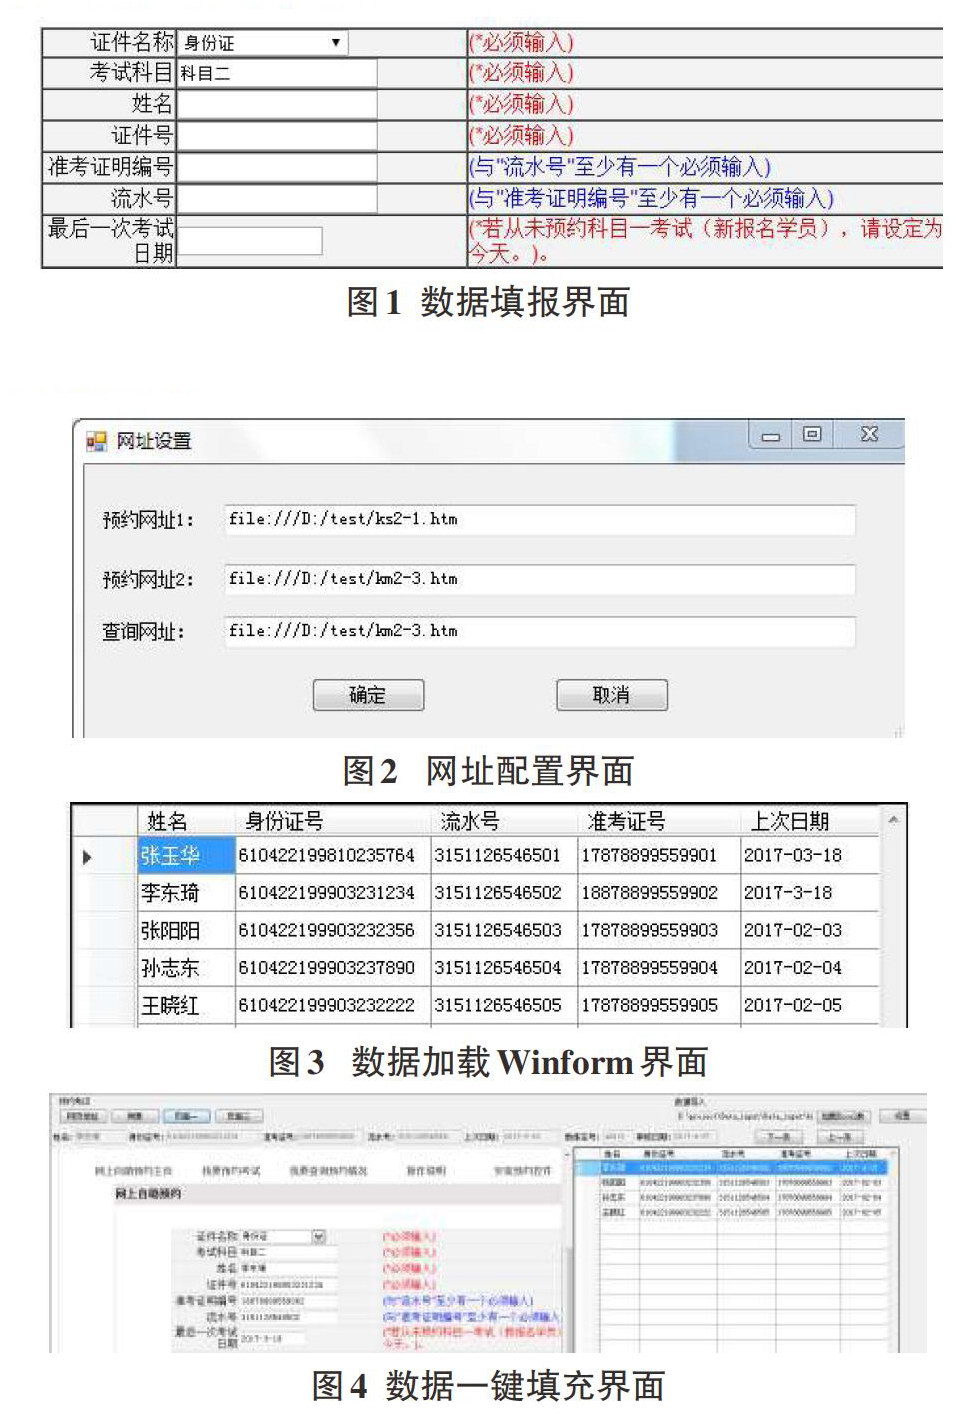Viewport: 980px width, 1419px height.
Task: Click the 考试科目 field containing 科目二 in Figure 1
Action: (x=278, y=73)
